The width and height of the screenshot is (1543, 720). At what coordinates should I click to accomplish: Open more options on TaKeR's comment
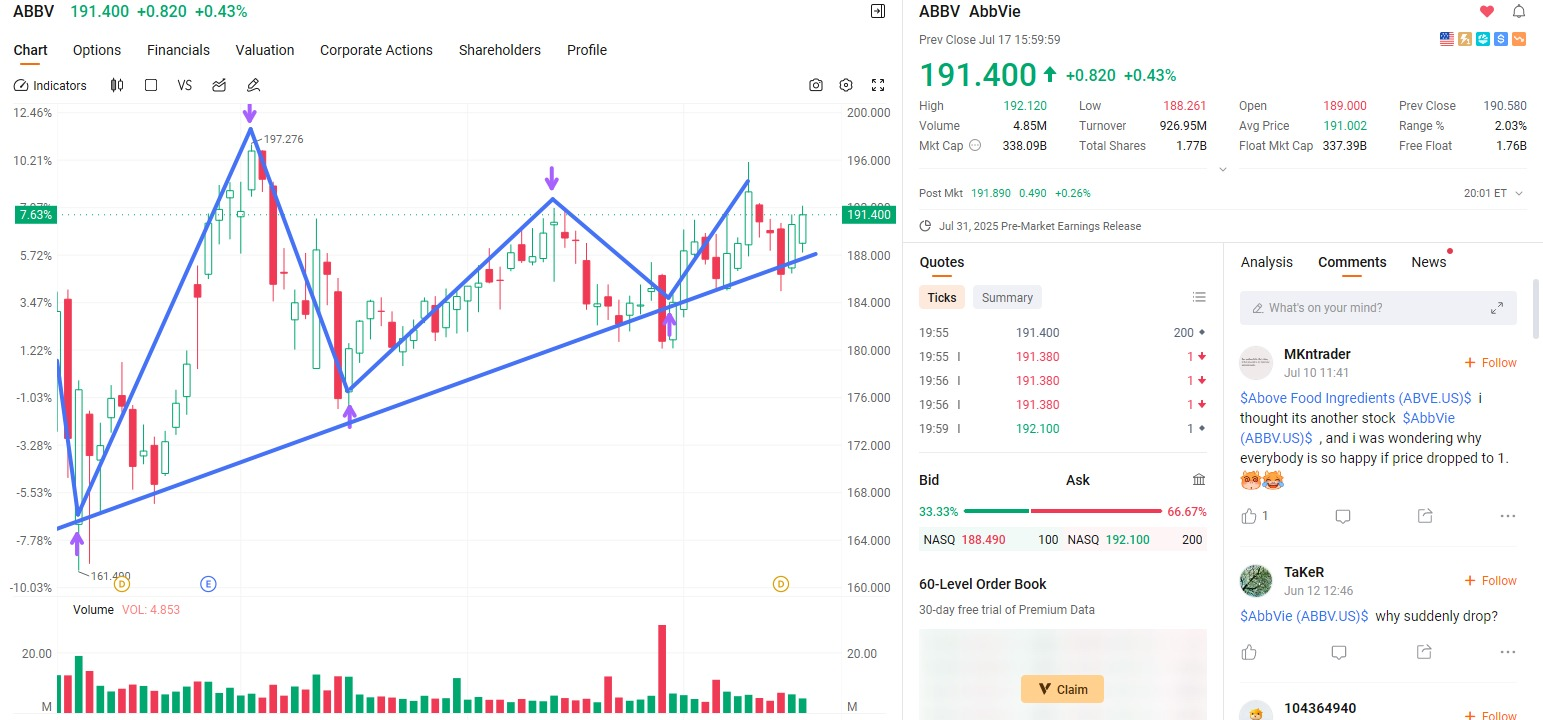click(x=1508, y=652)
